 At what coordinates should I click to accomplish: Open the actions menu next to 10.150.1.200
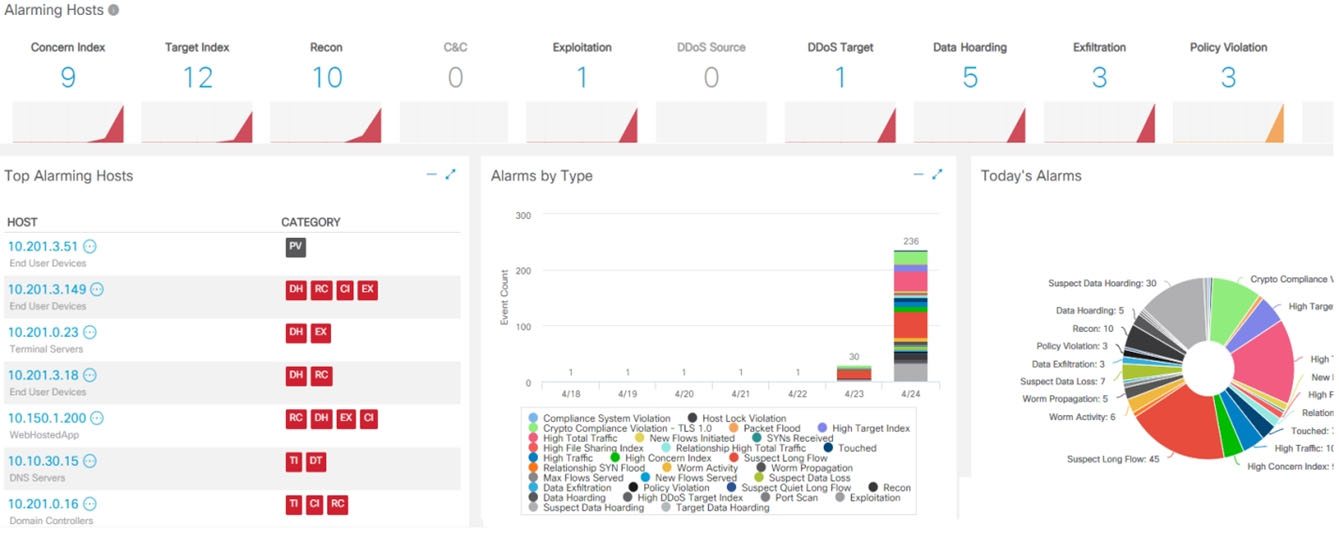click(97, 418)
